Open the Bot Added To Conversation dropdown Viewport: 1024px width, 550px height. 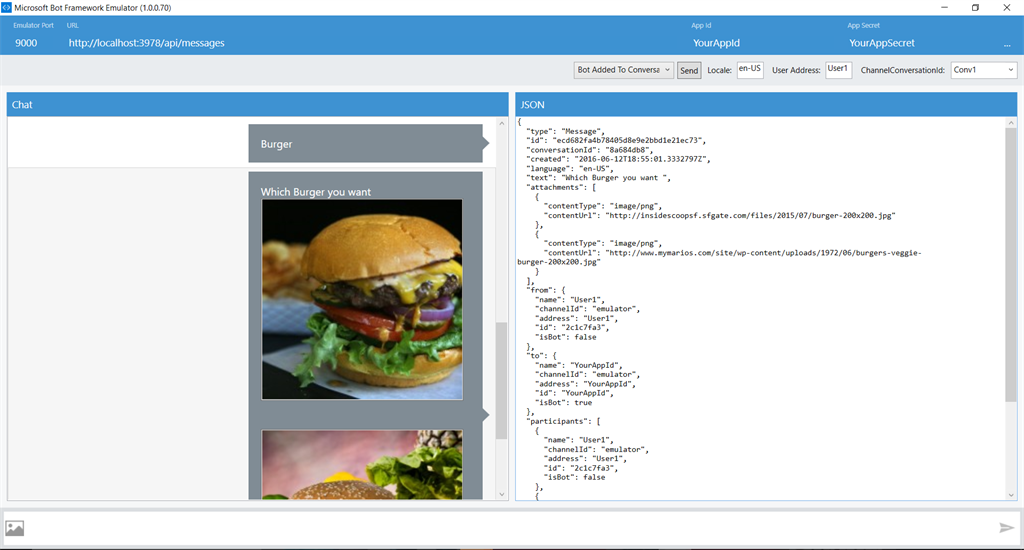click(x=623, y=70)
